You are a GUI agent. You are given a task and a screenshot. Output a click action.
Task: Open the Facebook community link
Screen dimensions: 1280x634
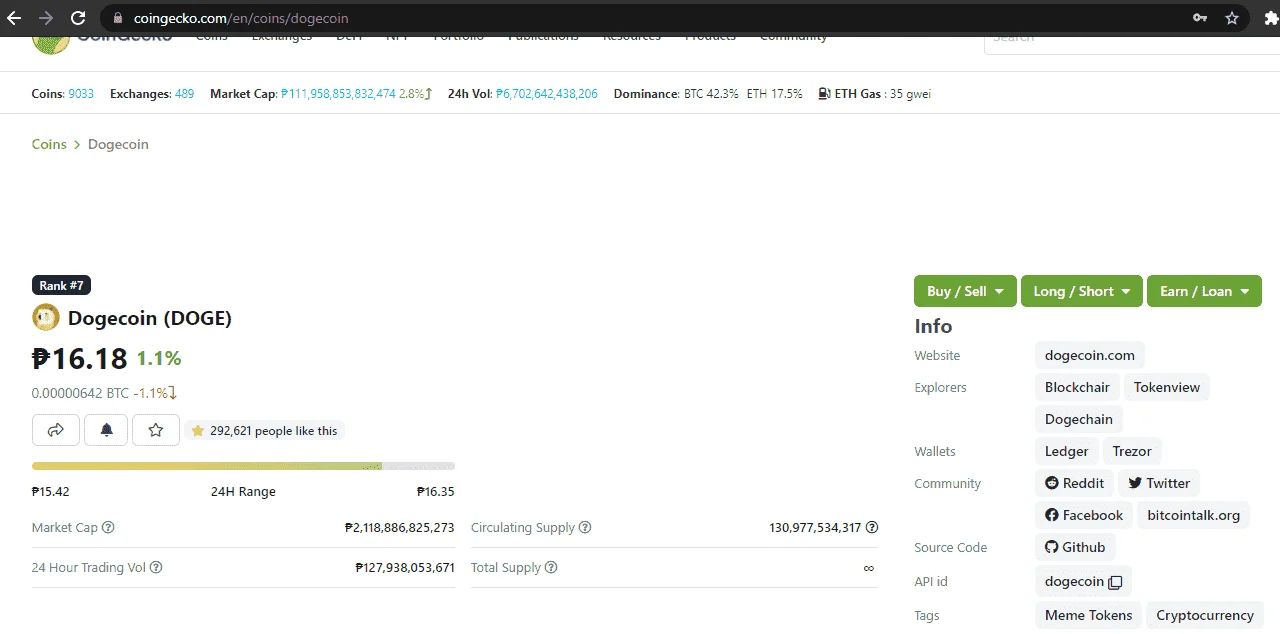[1083, 515]
